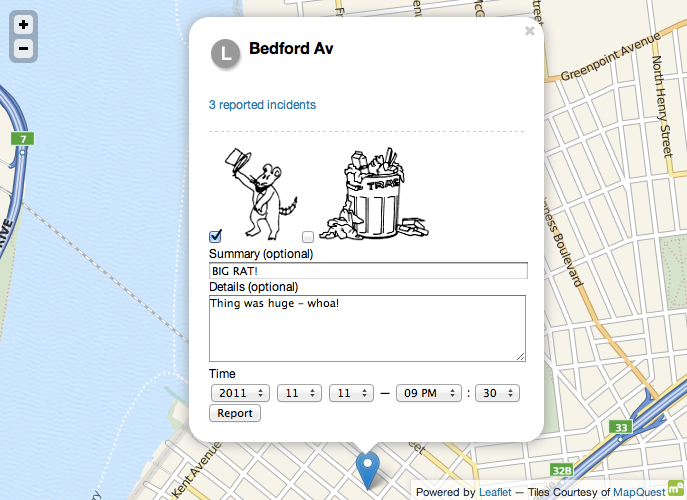Open the hour dropdown showing 09 PM
This screenshot has height=500, width=687.
(x=428, y=393)
